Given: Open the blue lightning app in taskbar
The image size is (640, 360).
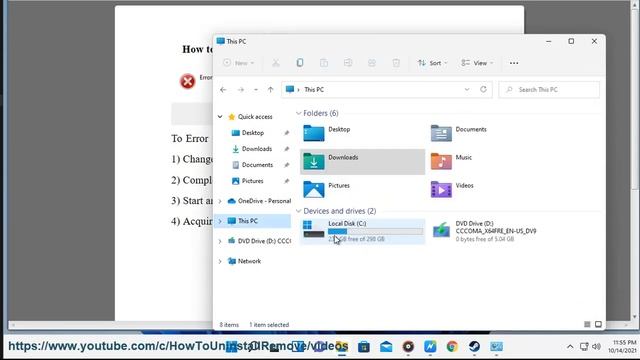Looking at the screenshot, I should pyautogui.click(x=430, y=347).
